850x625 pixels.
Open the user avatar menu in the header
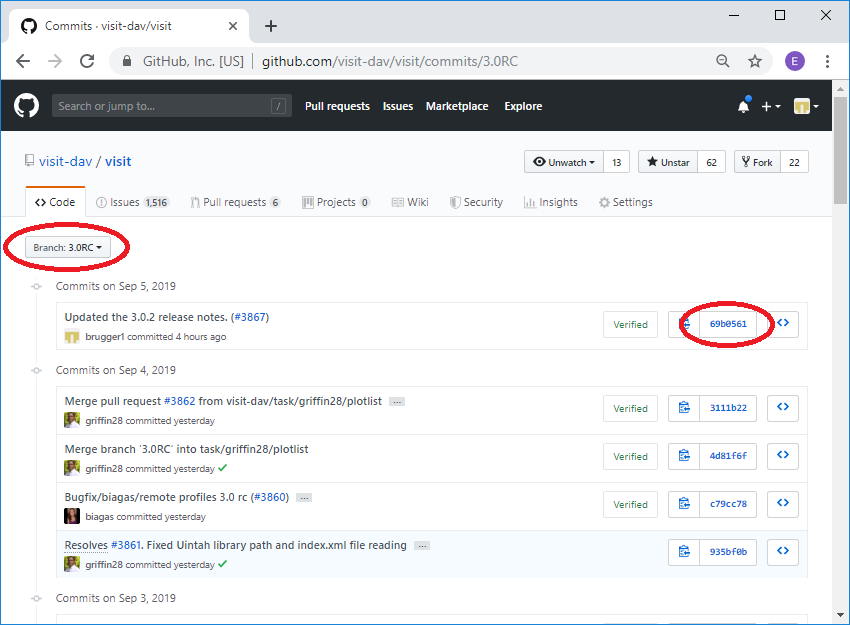(x=806, y=106)
